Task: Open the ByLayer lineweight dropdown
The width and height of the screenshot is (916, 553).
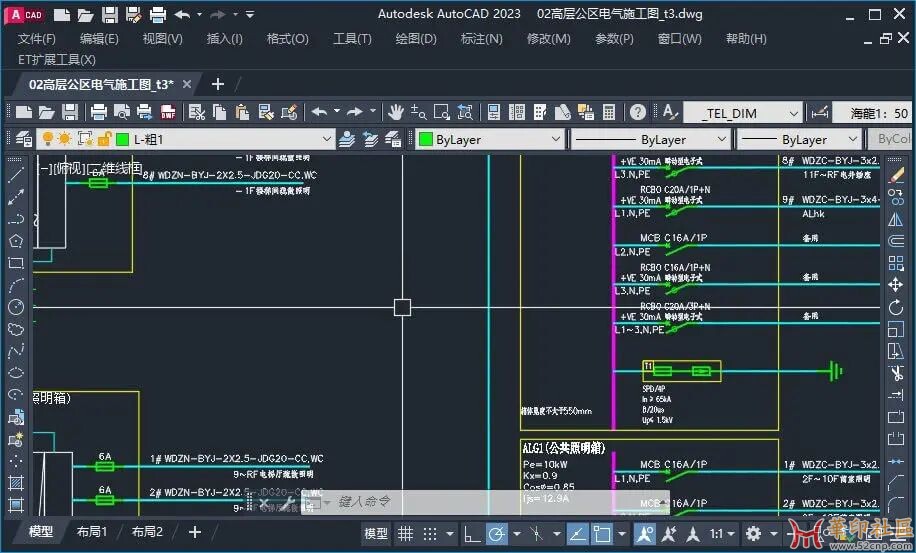Action: pos(852,140)
